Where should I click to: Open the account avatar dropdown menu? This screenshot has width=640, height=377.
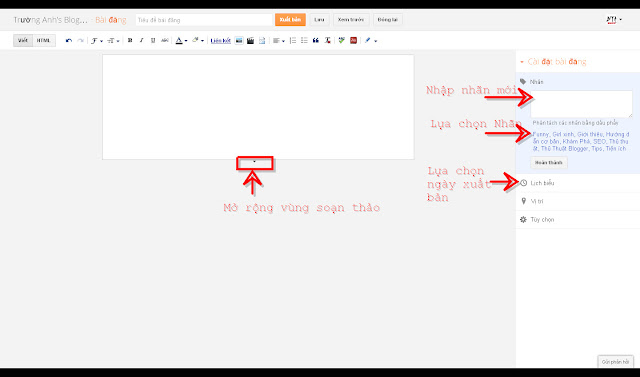tap(614, 20)
